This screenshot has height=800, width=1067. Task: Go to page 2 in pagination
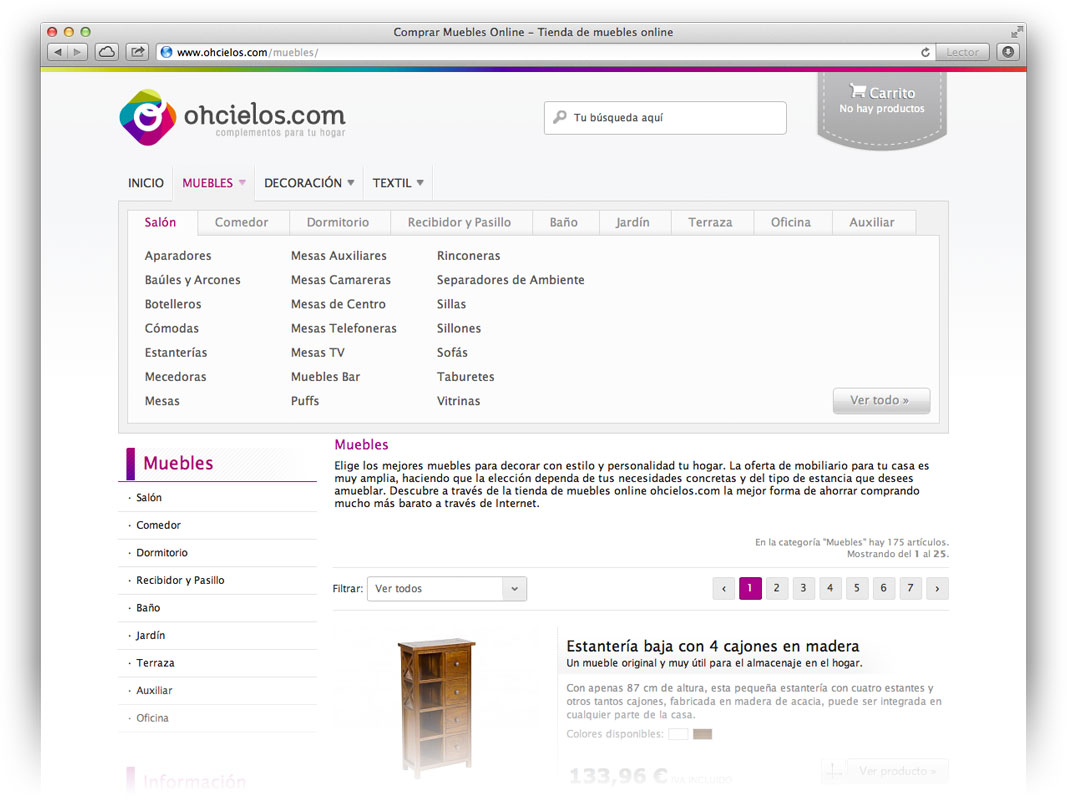tap(776, 588)
